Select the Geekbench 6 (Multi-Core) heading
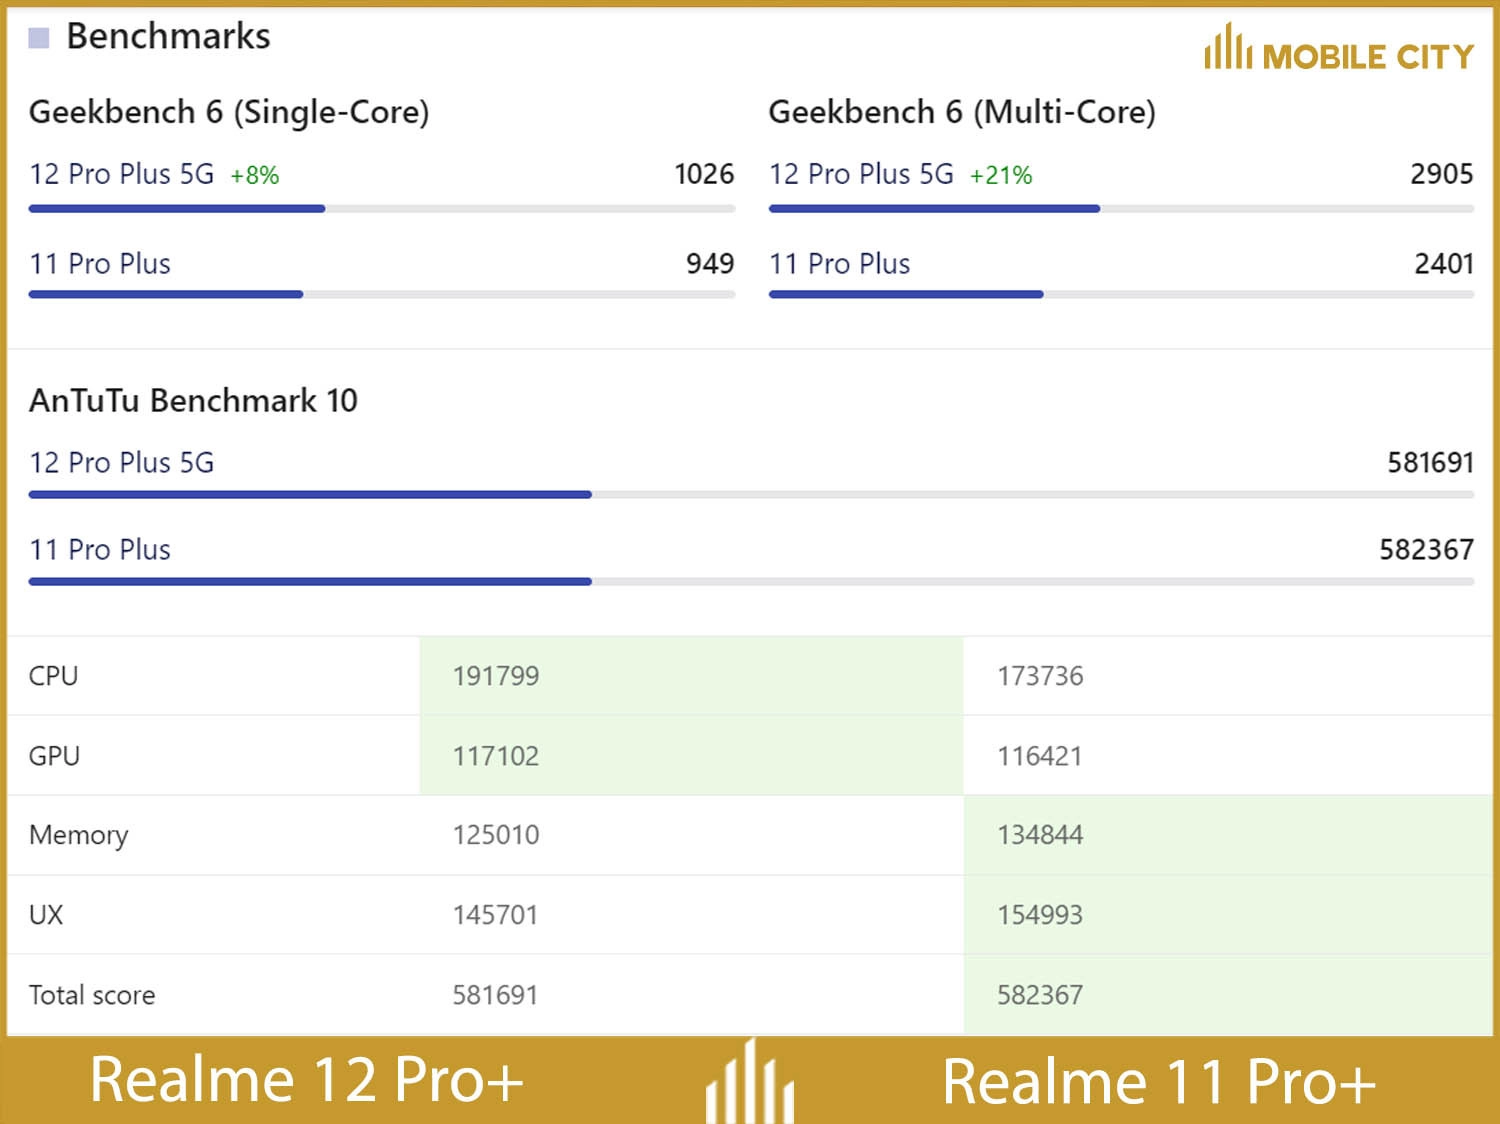1500x1124 pixels. (x=962, y=112)
